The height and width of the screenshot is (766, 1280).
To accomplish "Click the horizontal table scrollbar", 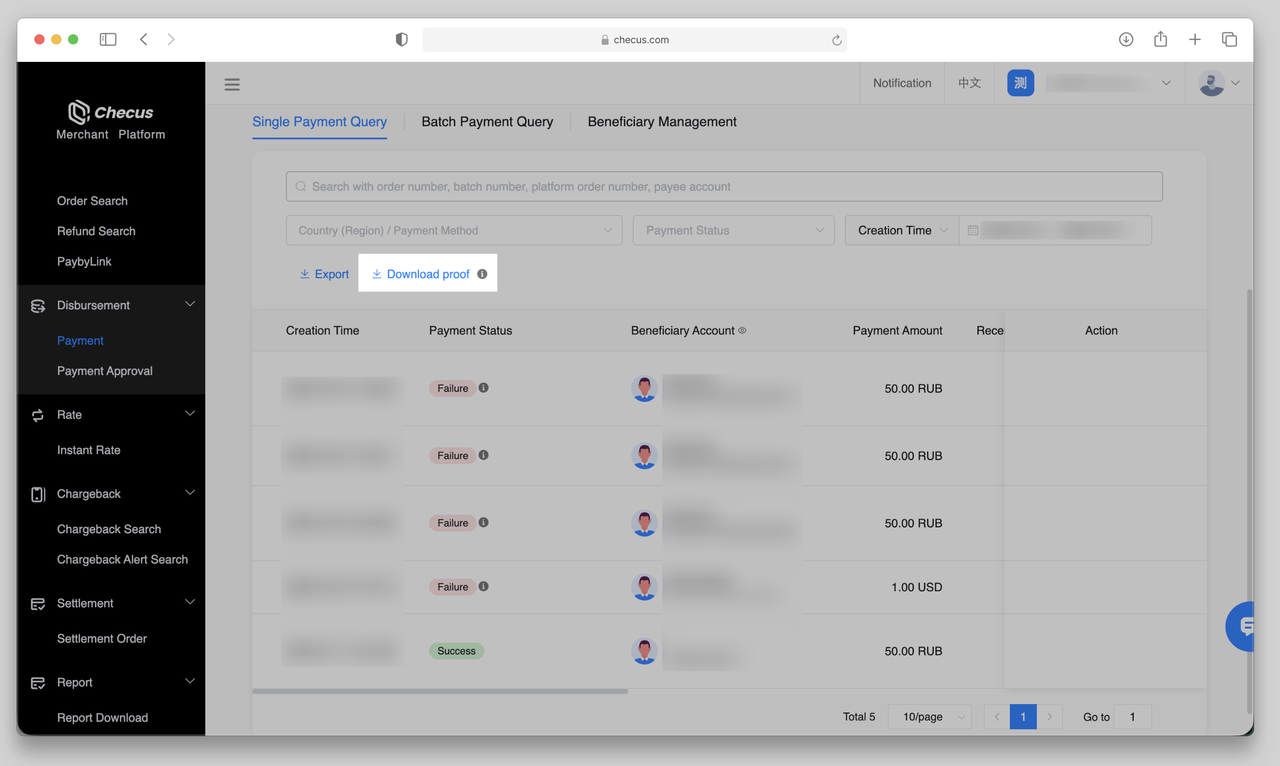I will [440, 691].
